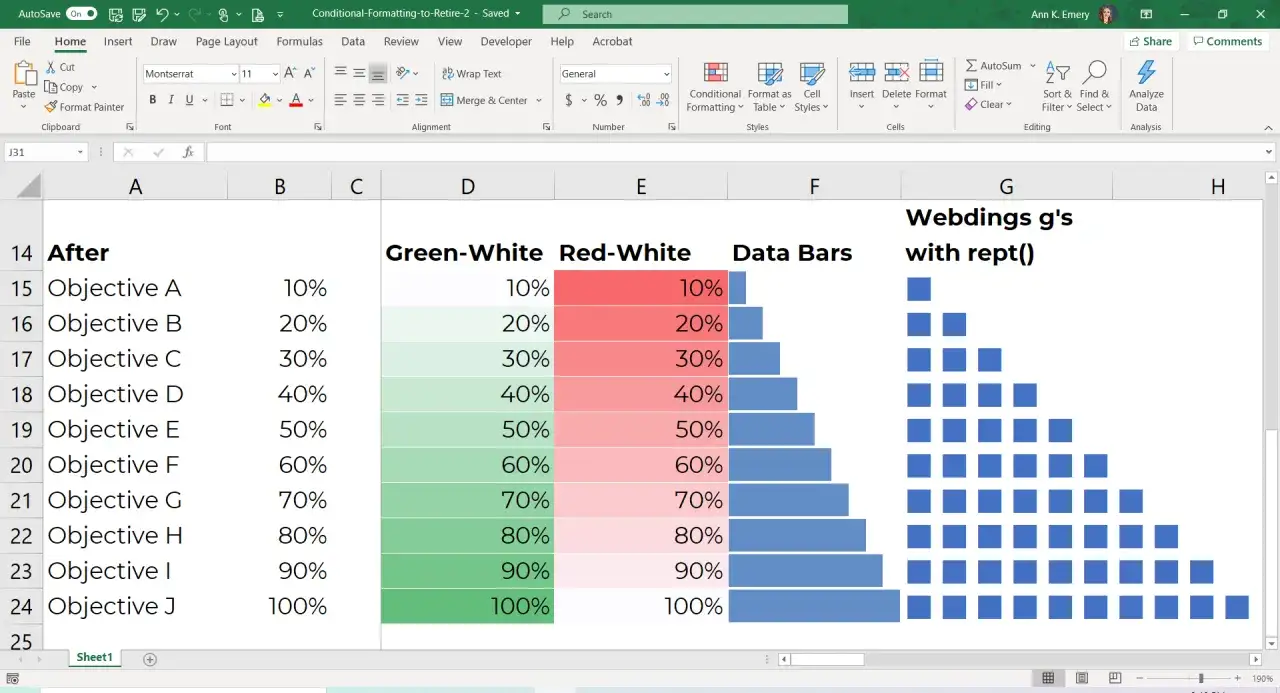Apply Comma Style
The width and height of the screenshot is (1280, 693).
click(x=620, y=100)
